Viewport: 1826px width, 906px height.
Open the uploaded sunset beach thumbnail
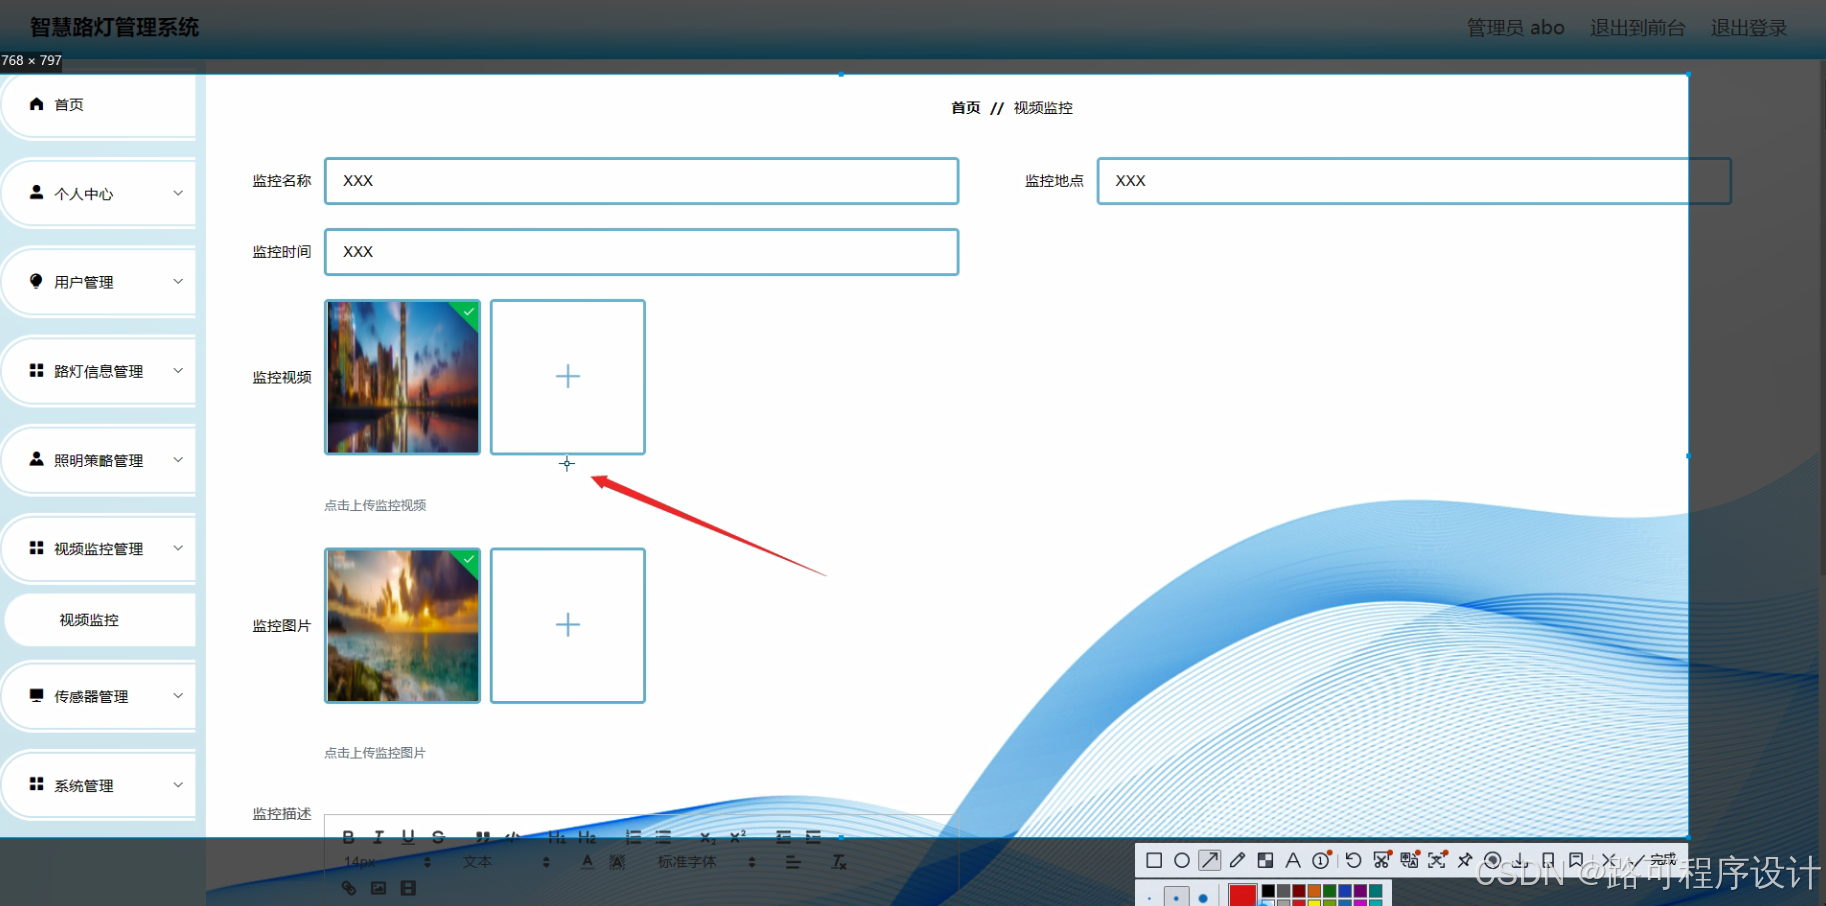tap(402, 625)
